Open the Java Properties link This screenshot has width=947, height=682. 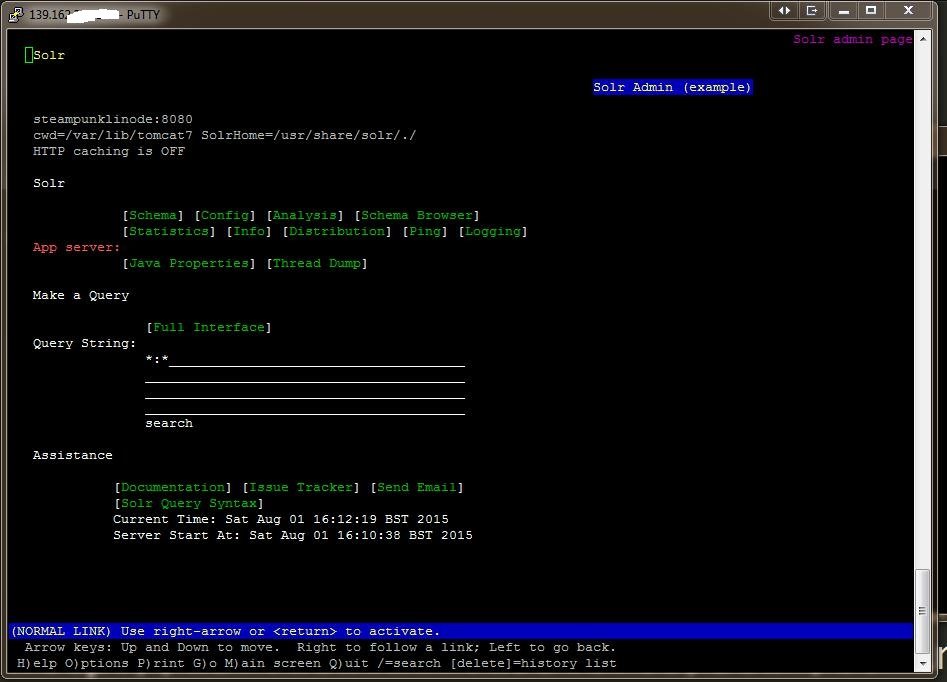coord(189,263)
